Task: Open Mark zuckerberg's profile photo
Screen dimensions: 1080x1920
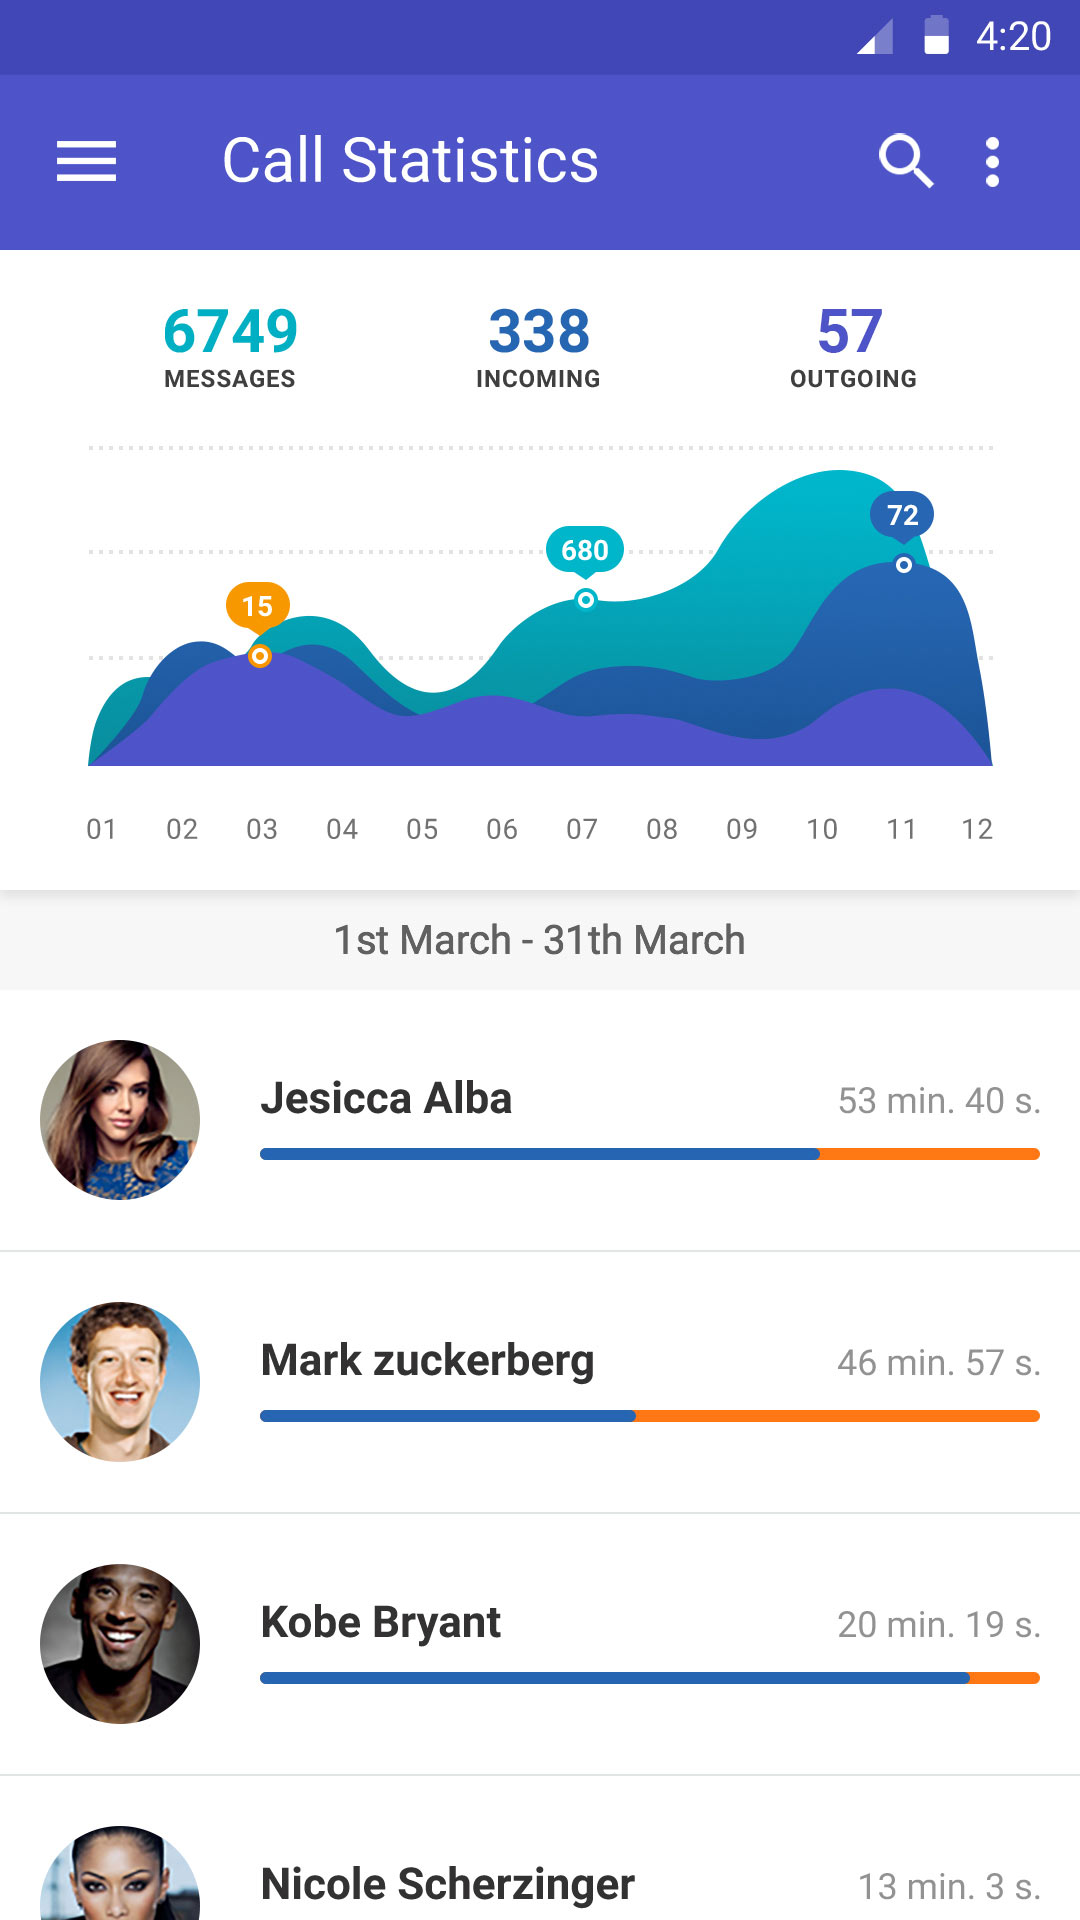Action: pyautogui.click(x=120, y=1382)
